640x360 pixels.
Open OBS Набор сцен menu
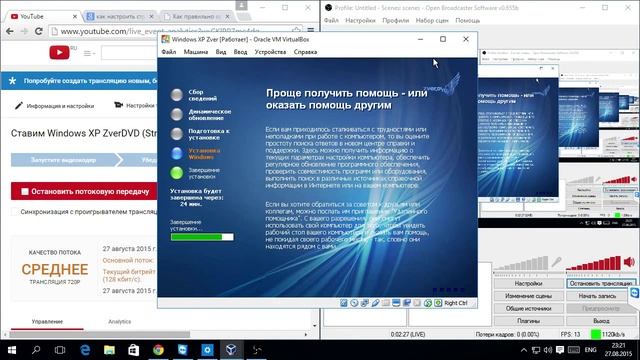(x=432, y=20)
